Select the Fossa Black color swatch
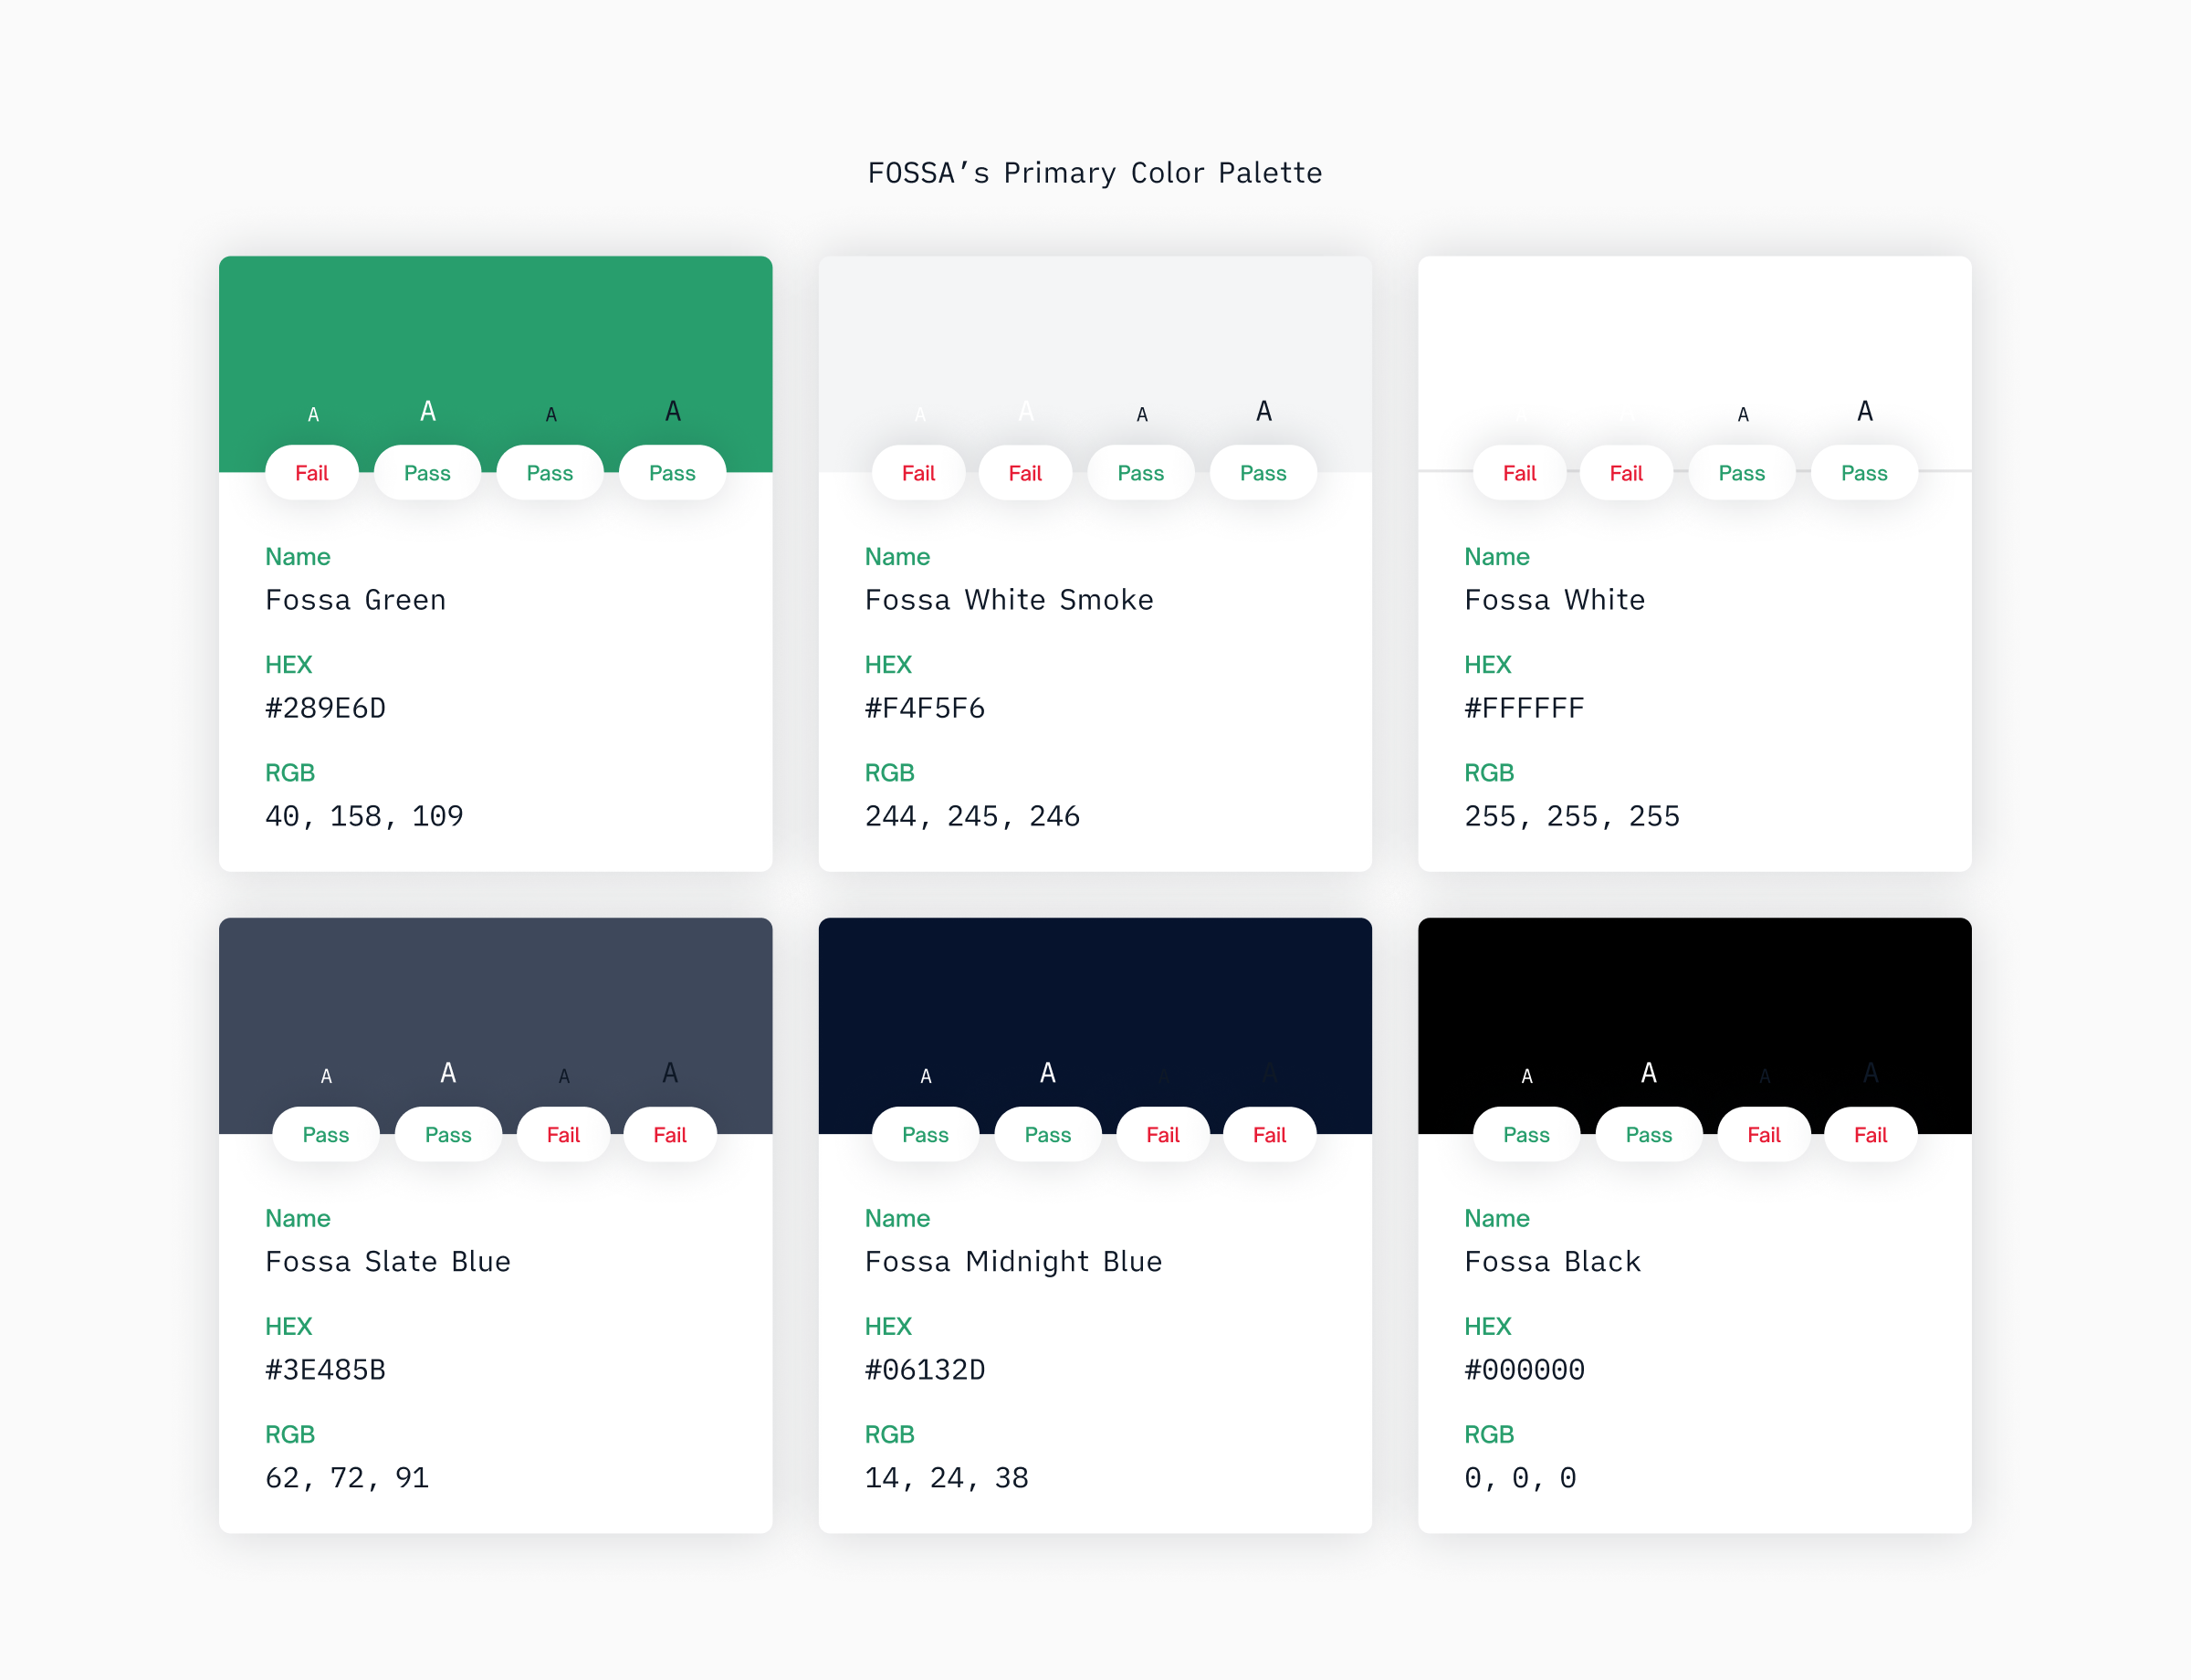Screen dimensions: 2191x1680 (1695, 1026)
